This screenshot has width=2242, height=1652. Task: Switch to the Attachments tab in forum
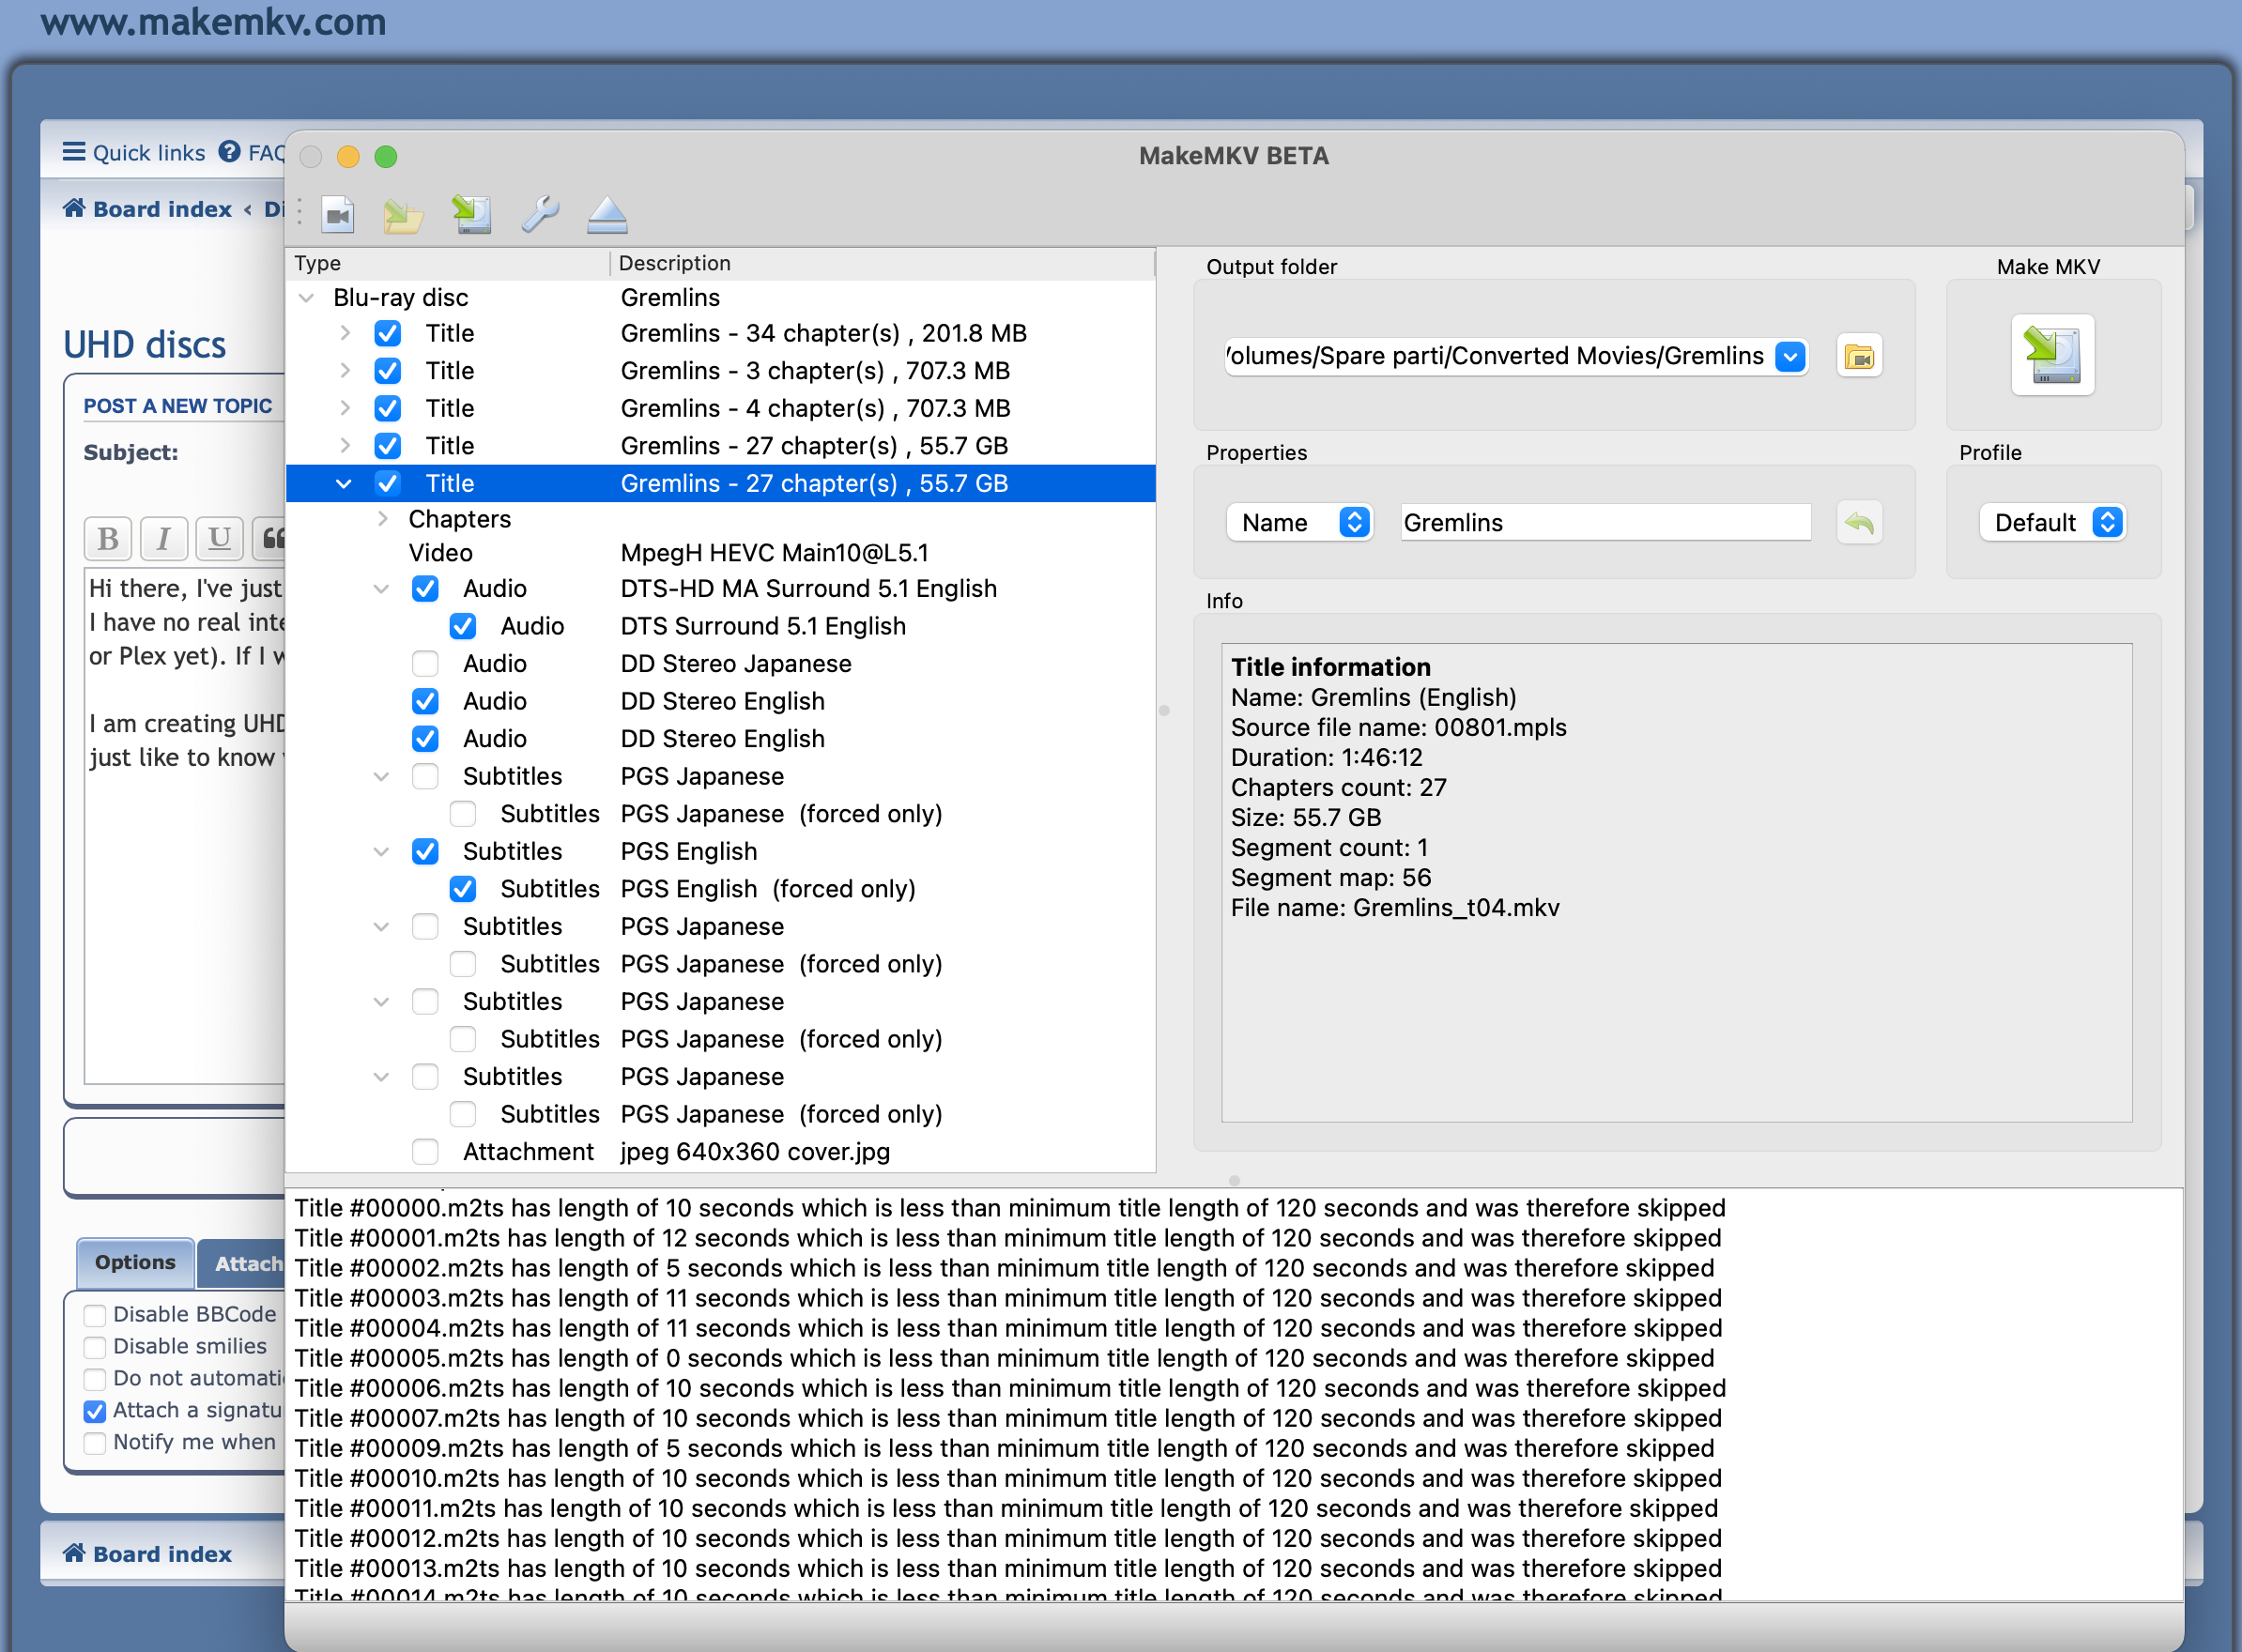(x=242, y=1263)
